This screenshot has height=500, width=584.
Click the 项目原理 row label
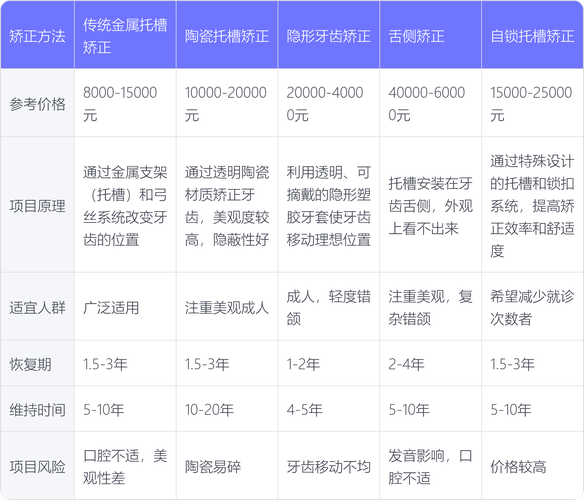[x=37, y=206]
